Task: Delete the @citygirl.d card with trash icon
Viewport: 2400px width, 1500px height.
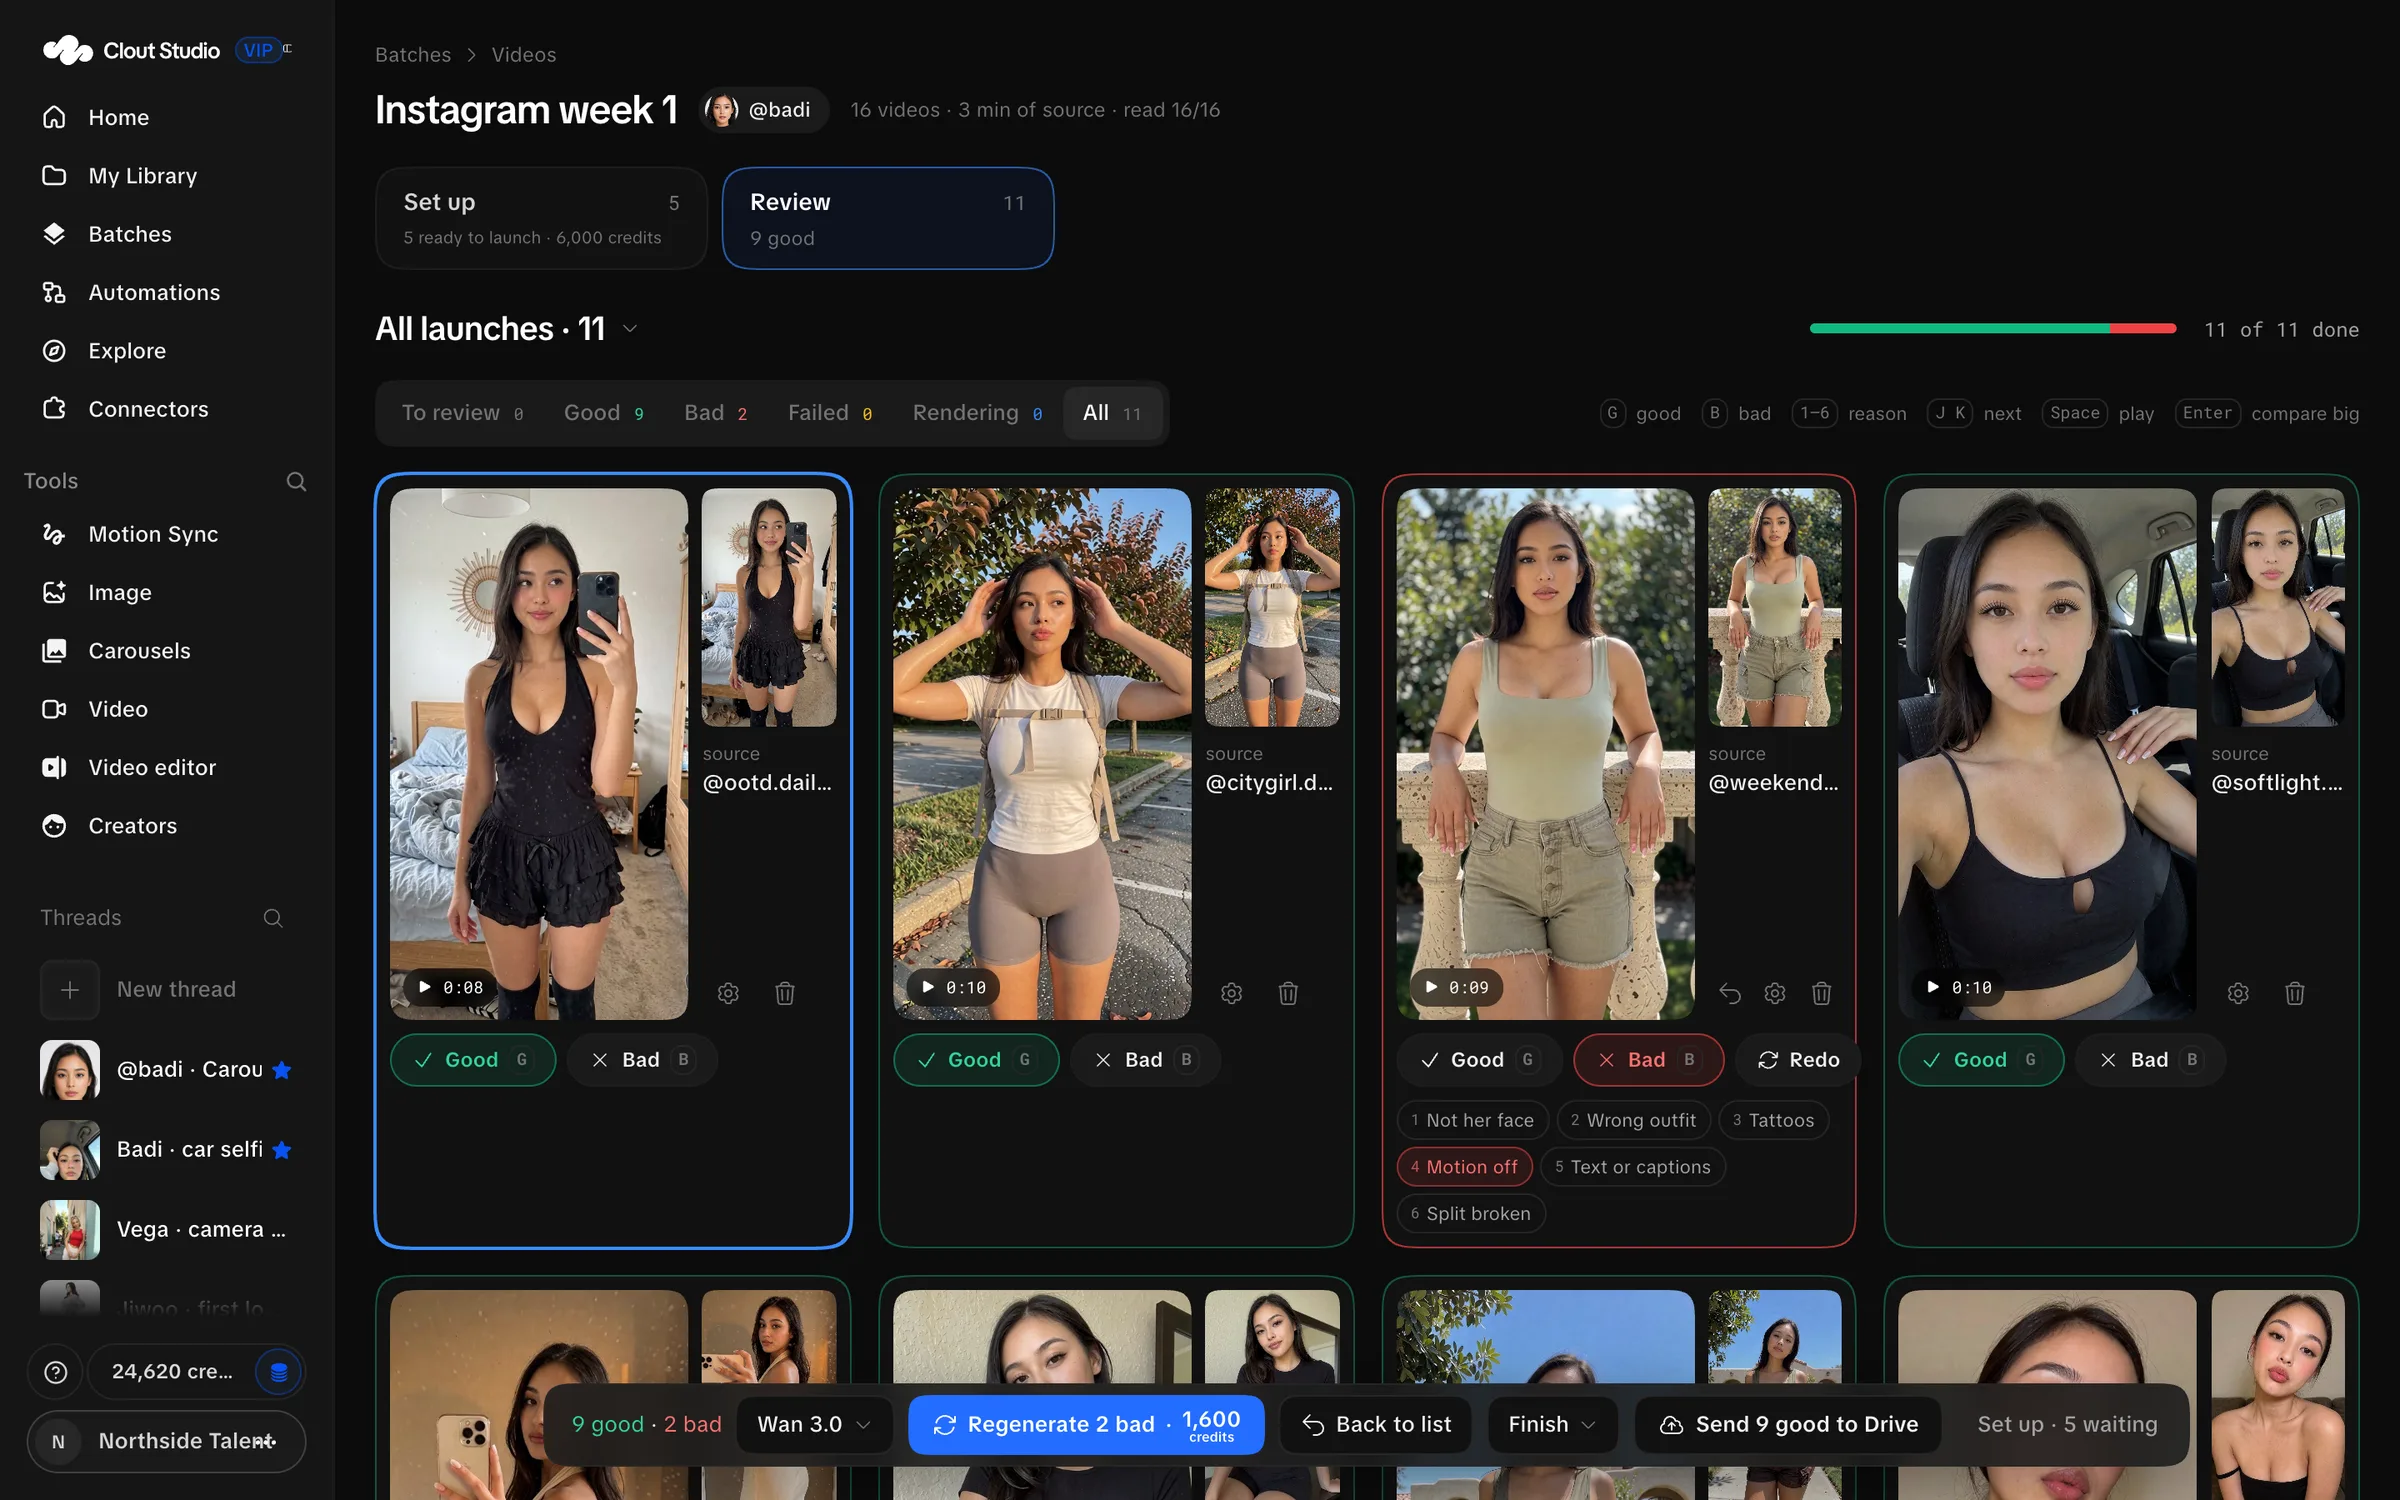Action: click(x=1288, y=993)
